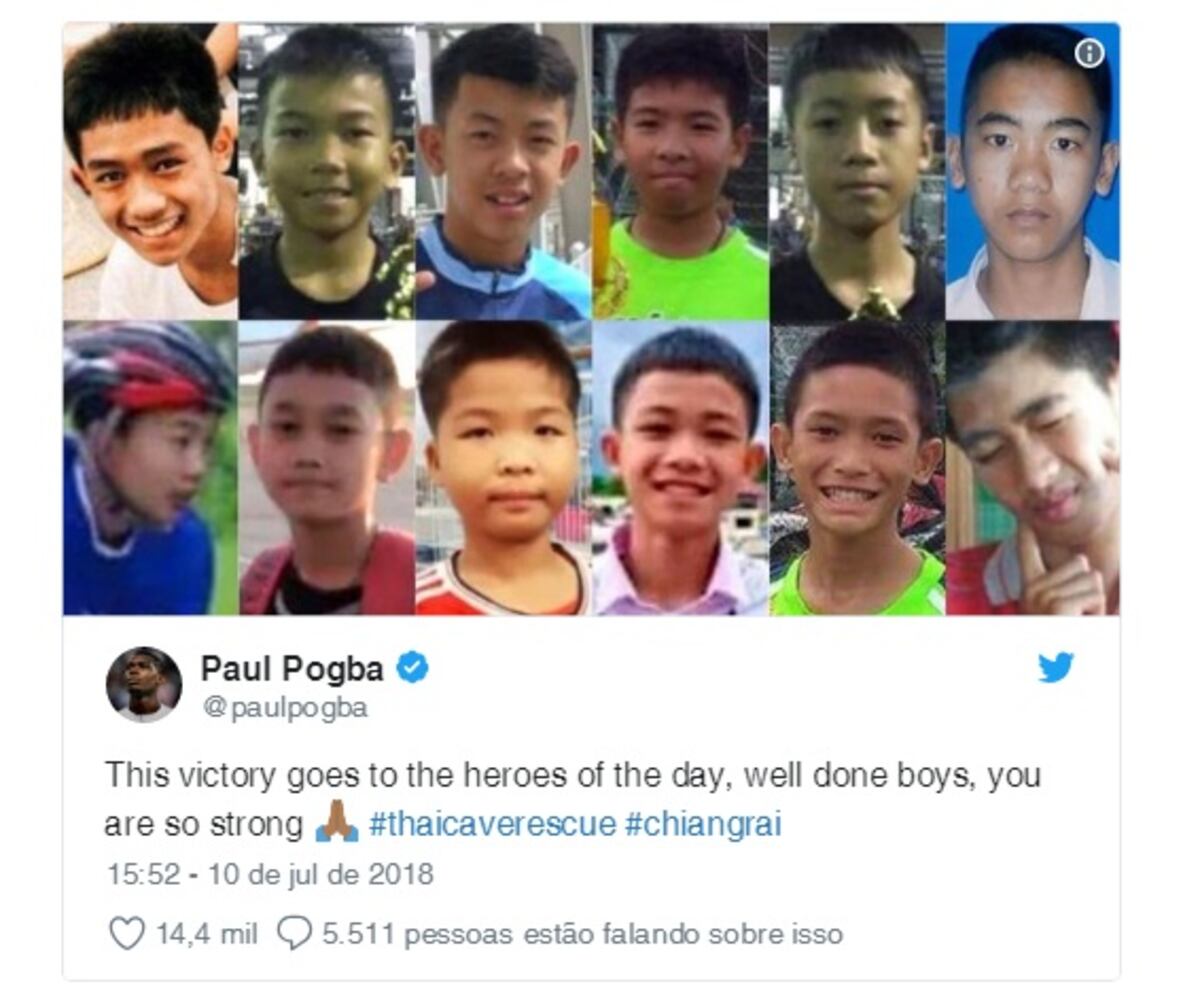The image size is (1200, 1003).
Task: Open the photo of boy in green jersey top row
Action: click(681, 171)
